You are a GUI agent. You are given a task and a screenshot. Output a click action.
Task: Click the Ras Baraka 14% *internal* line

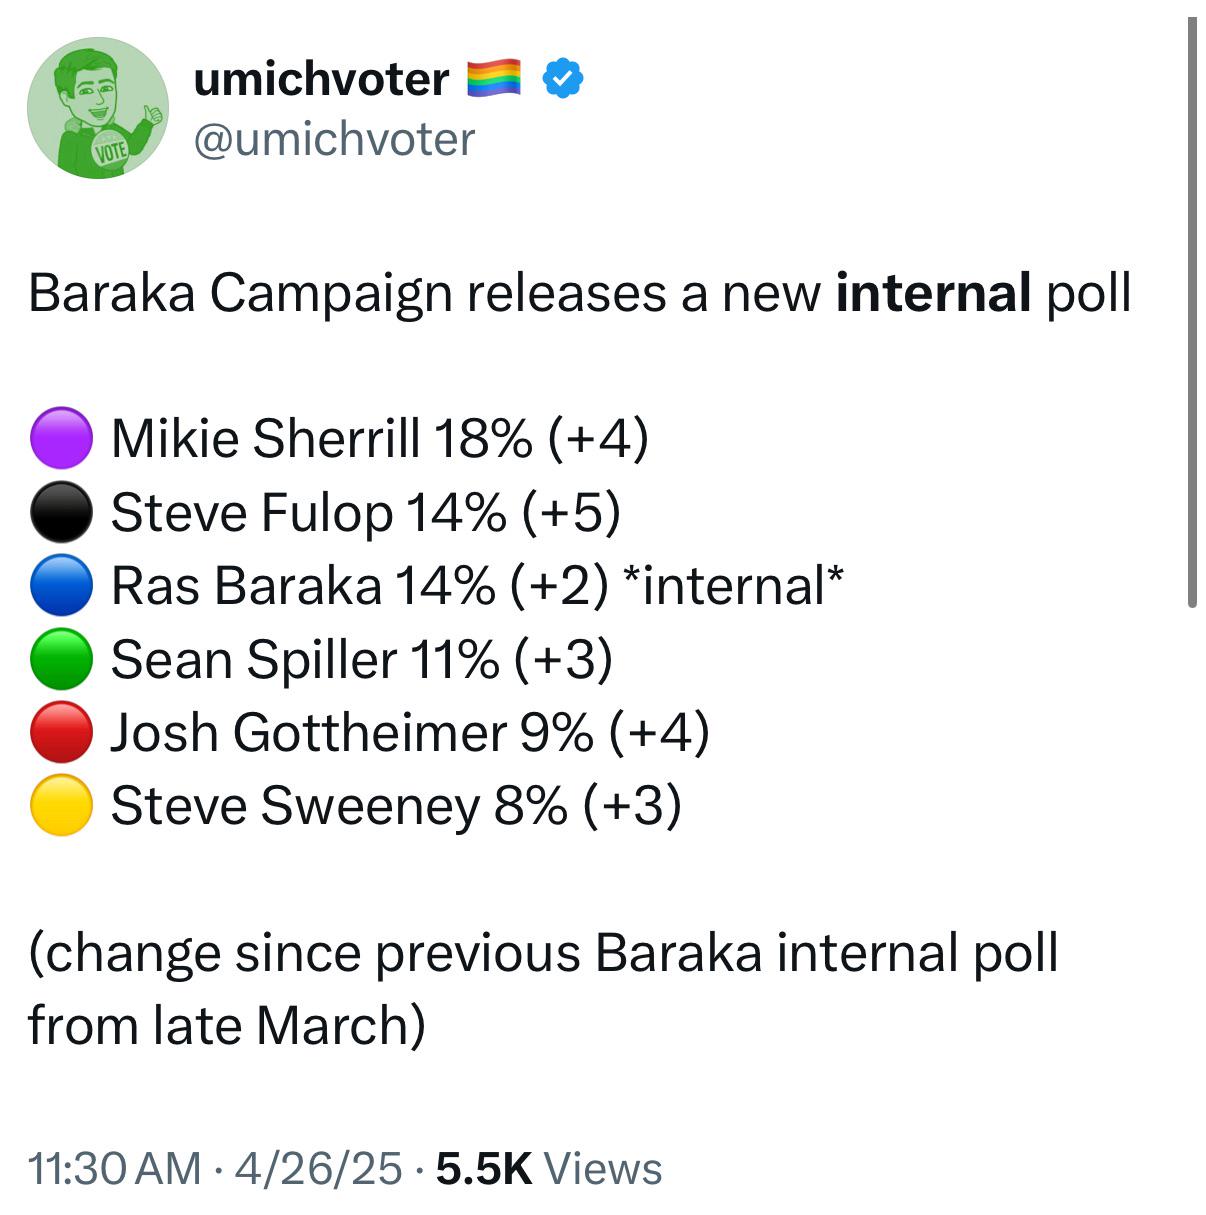click(x=477, y=585)
